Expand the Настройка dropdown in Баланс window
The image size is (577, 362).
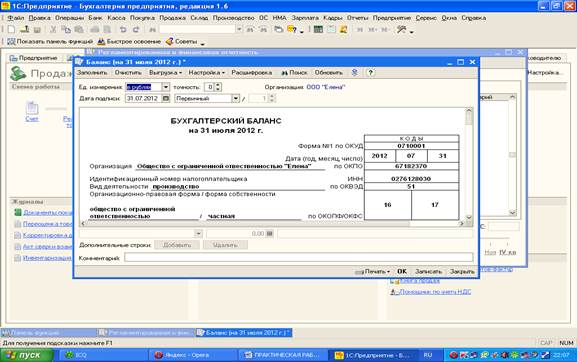click(x=206, y=72)
